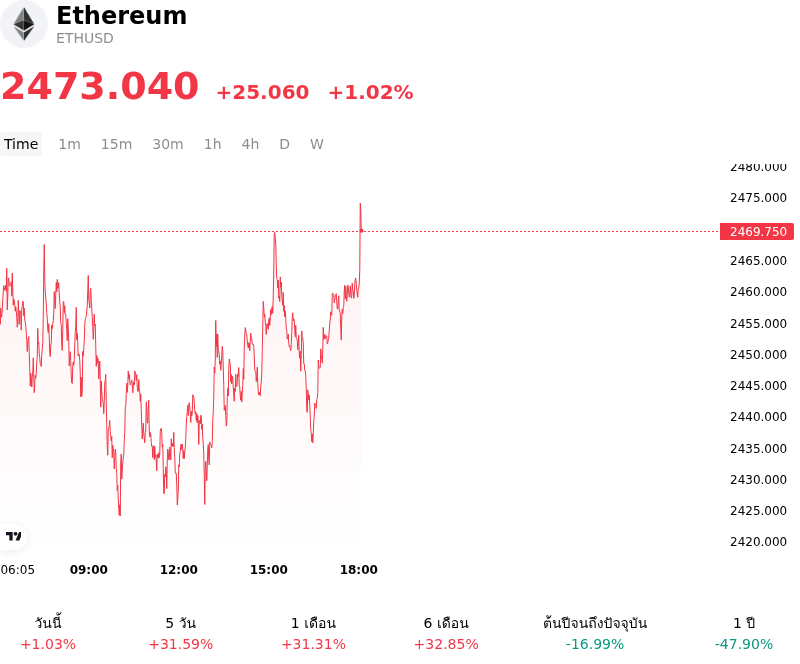800x664 pixels.
Task: Select the 1 เดือน performance range
Action: [313, 633]
